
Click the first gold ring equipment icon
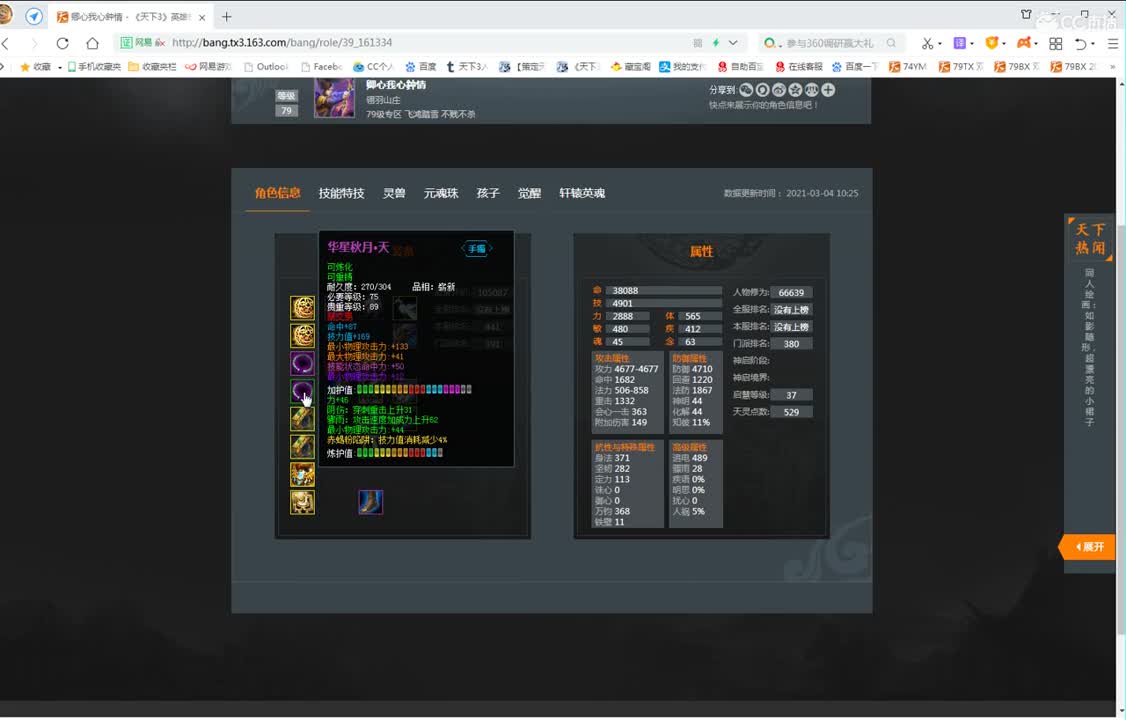[302, 308]
